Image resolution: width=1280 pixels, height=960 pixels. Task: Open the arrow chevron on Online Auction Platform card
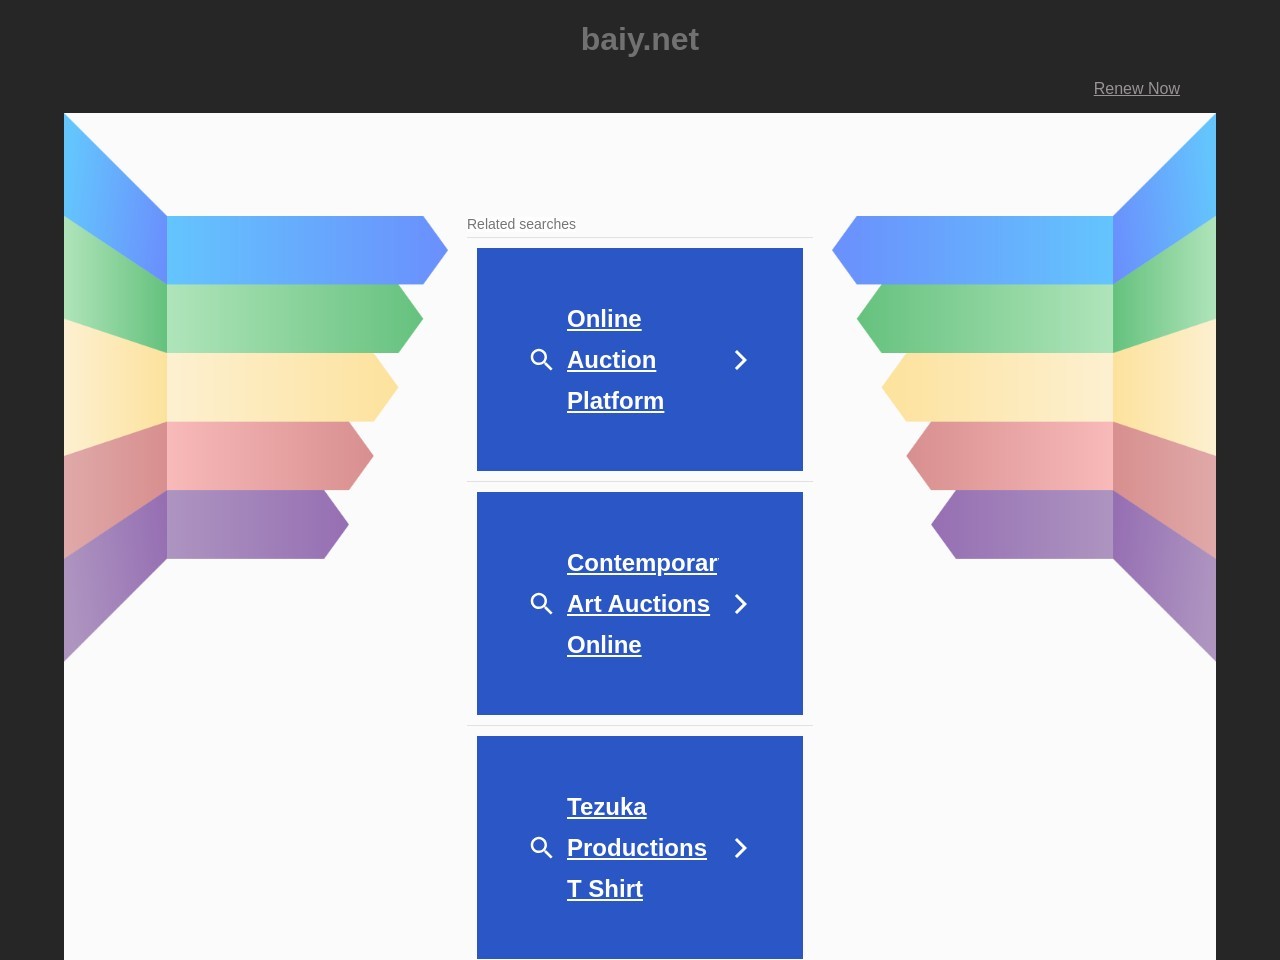(740, 360)
